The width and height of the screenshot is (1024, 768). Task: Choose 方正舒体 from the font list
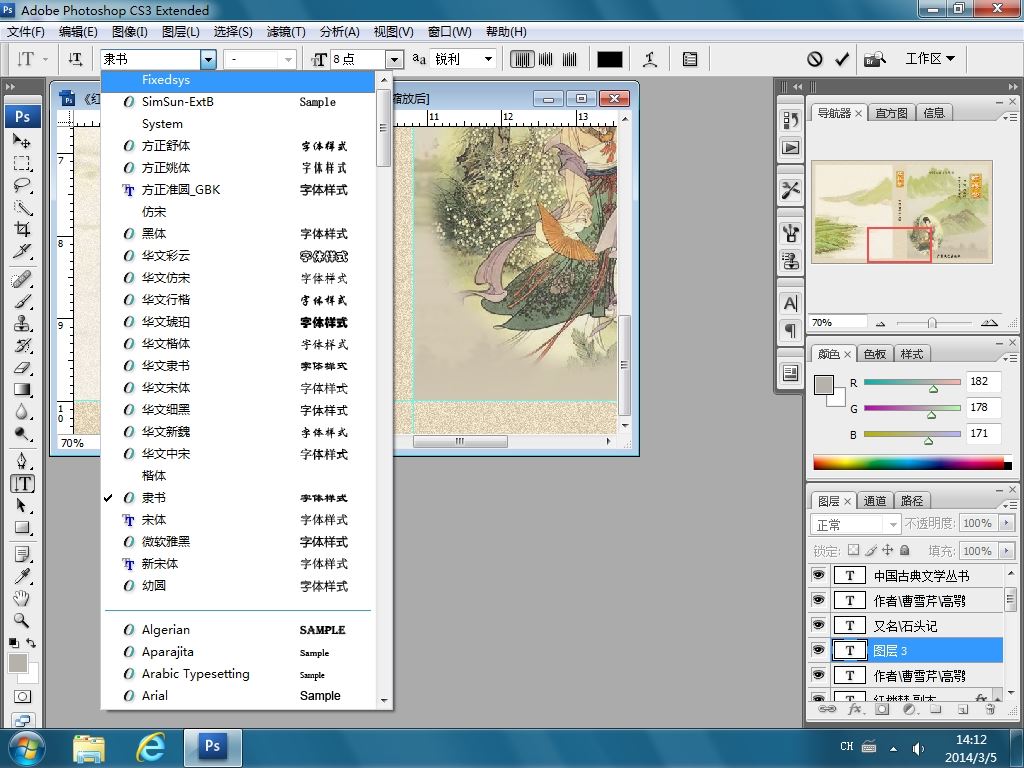click(x=239, y=146)
